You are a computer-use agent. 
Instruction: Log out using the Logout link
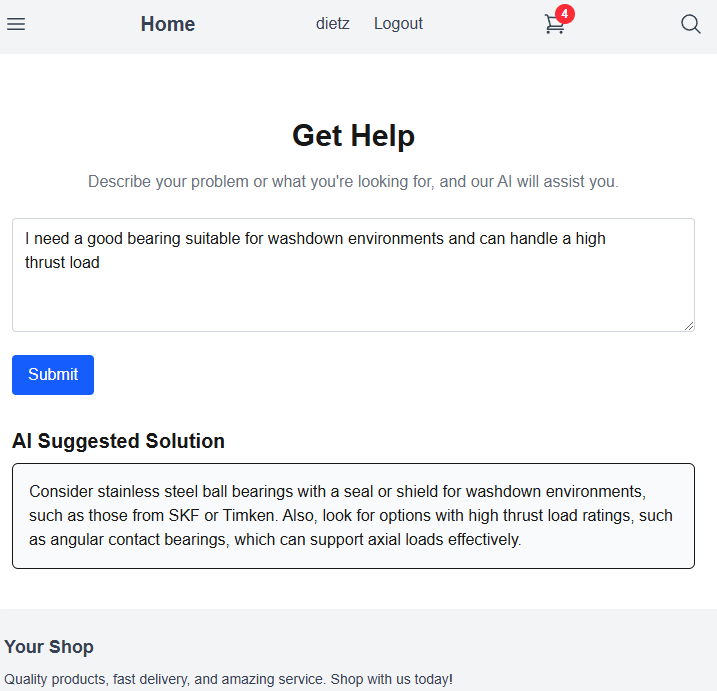tap(398, 23)
